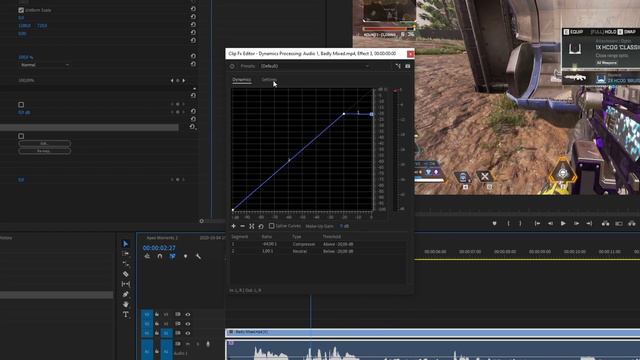Go to the next keyframe arrow beside 100.00%

coord(184,81)
